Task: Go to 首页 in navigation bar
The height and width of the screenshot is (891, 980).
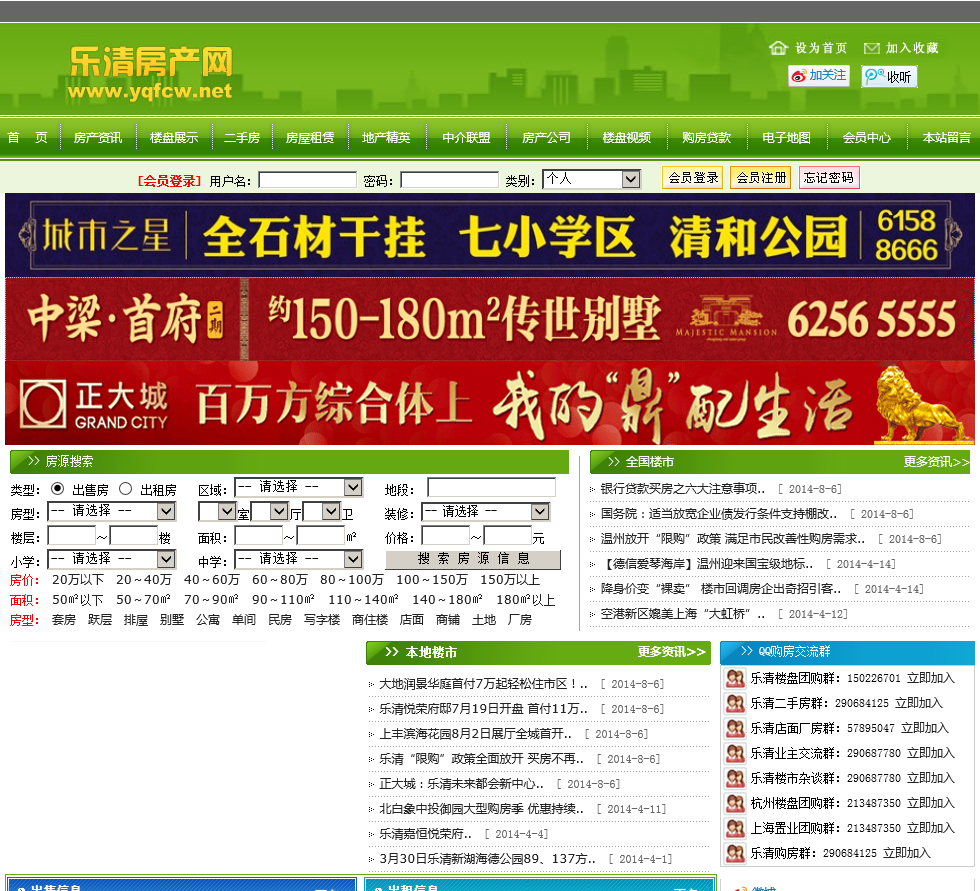Action: point(28,137)
